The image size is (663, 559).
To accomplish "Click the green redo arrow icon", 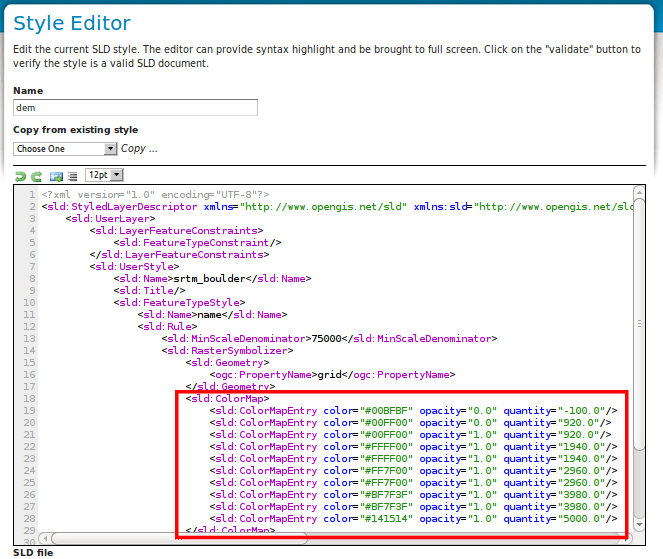I will pyautogui.click(x=37, y=176).
